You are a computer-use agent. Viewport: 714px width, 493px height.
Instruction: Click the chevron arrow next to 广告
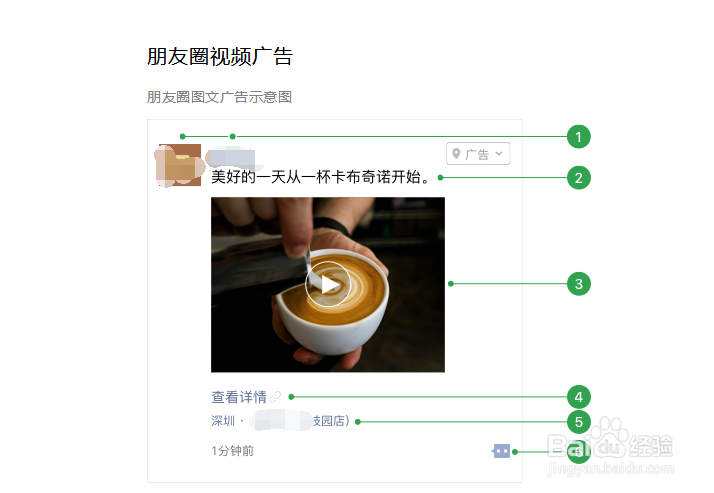point(499,153)
